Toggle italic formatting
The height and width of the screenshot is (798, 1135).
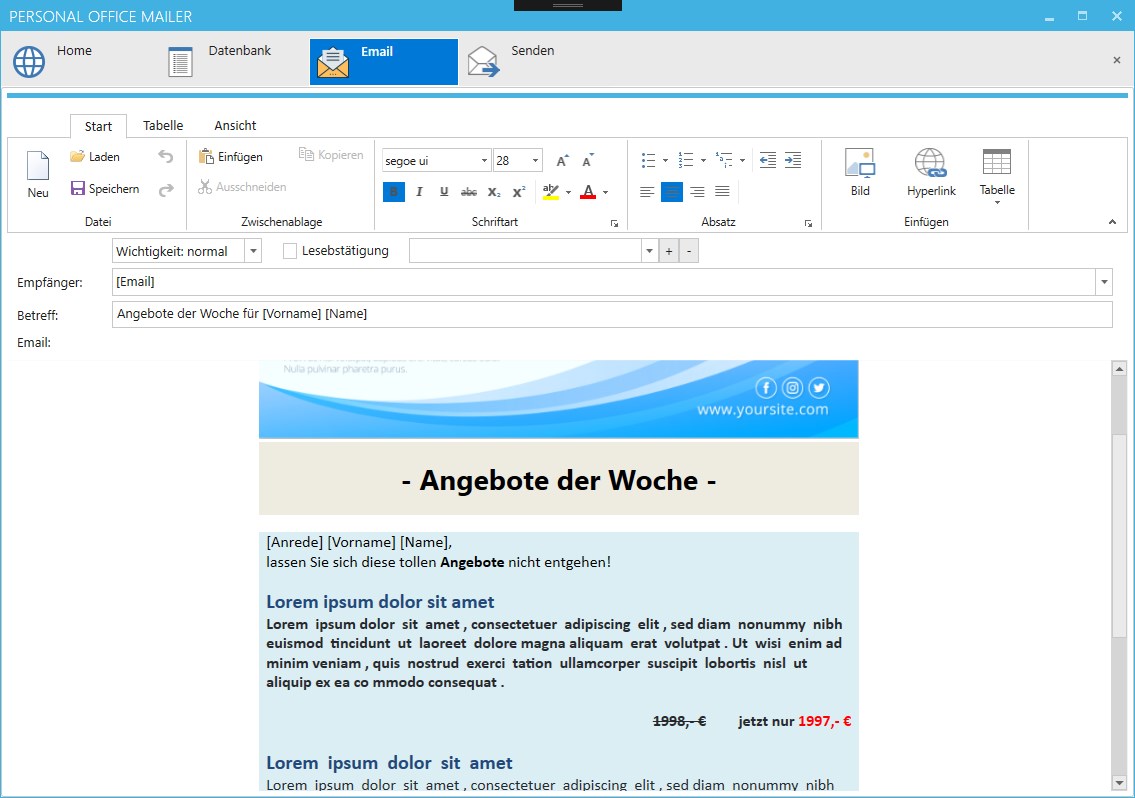pos(419,192)
